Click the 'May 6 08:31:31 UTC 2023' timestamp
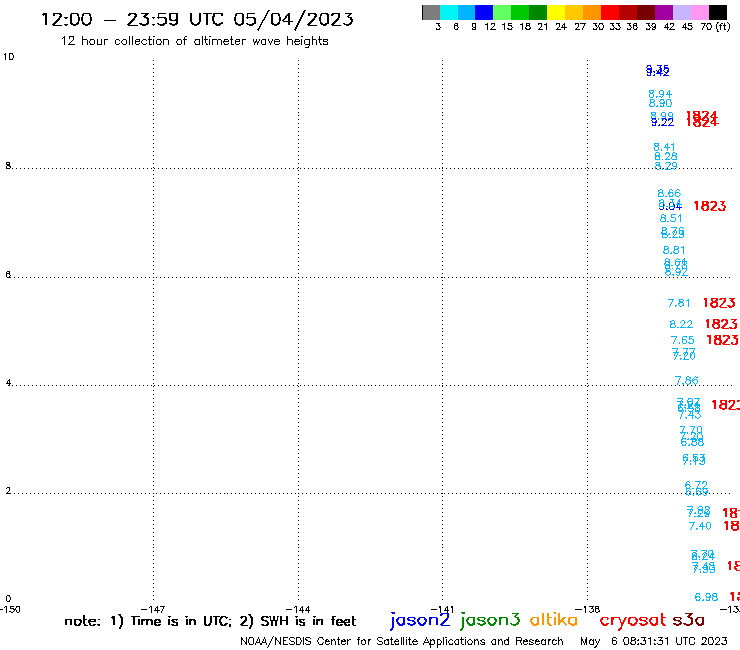This screenshot has width=740, height=650. pyautogui.click(x=654, y=641)
